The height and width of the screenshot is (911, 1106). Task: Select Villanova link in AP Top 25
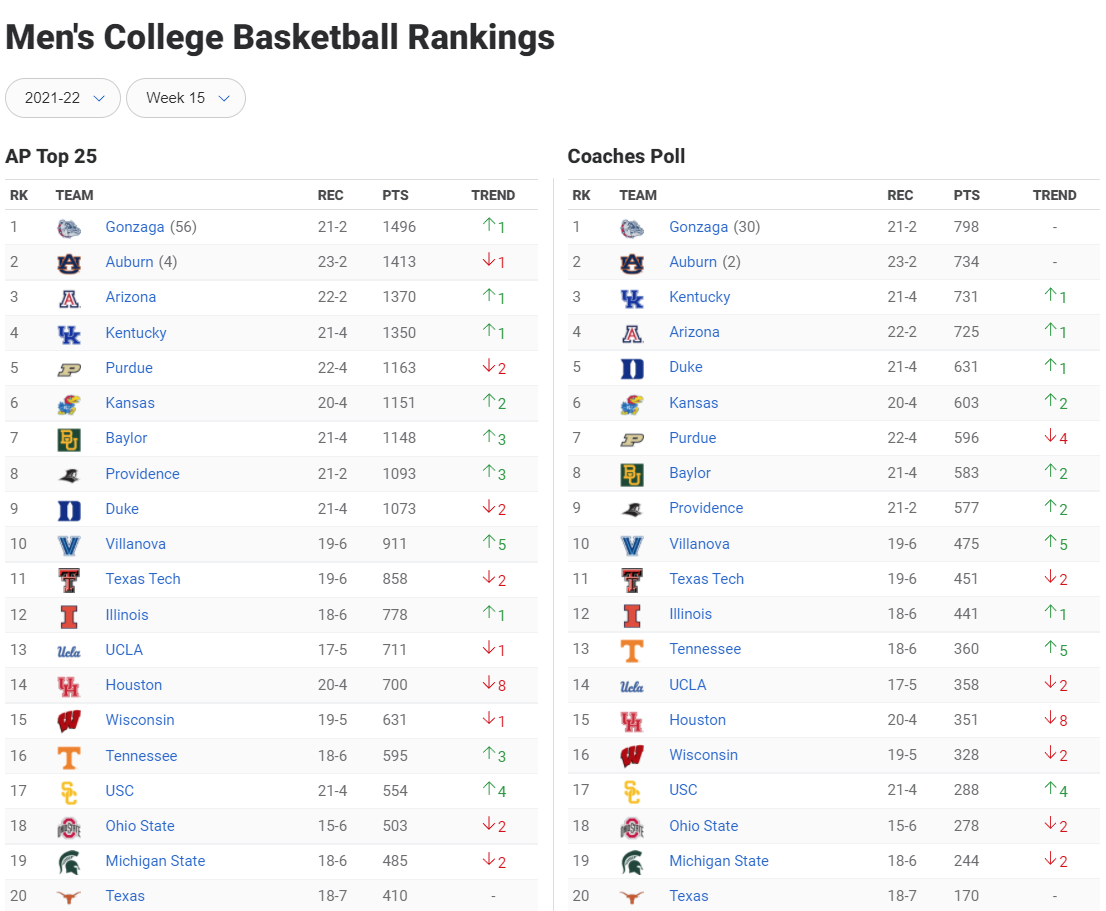point(136,544)
